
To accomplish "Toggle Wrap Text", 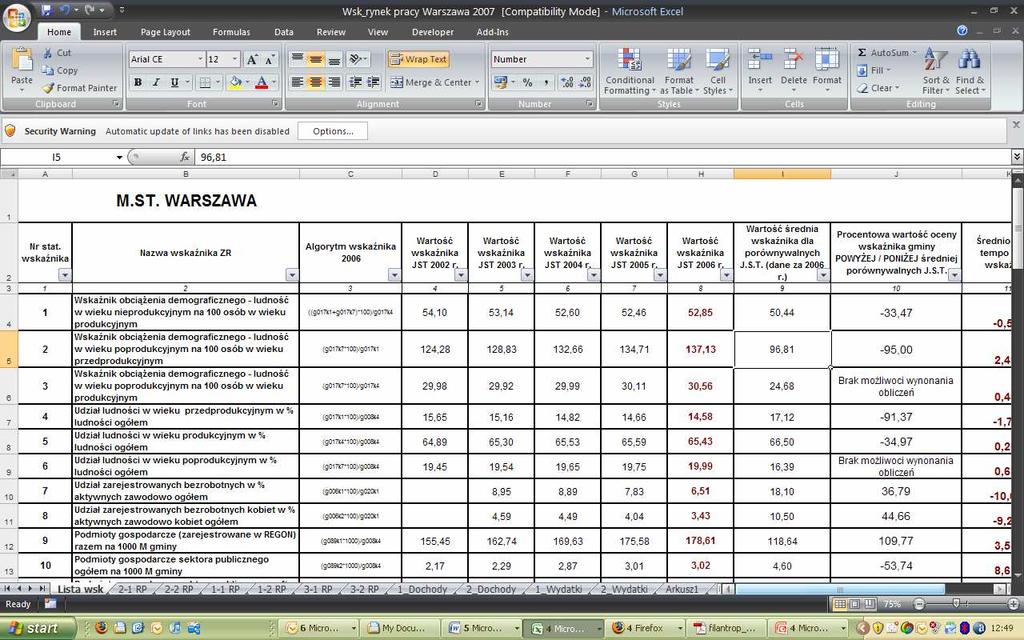I will [418, 59].
